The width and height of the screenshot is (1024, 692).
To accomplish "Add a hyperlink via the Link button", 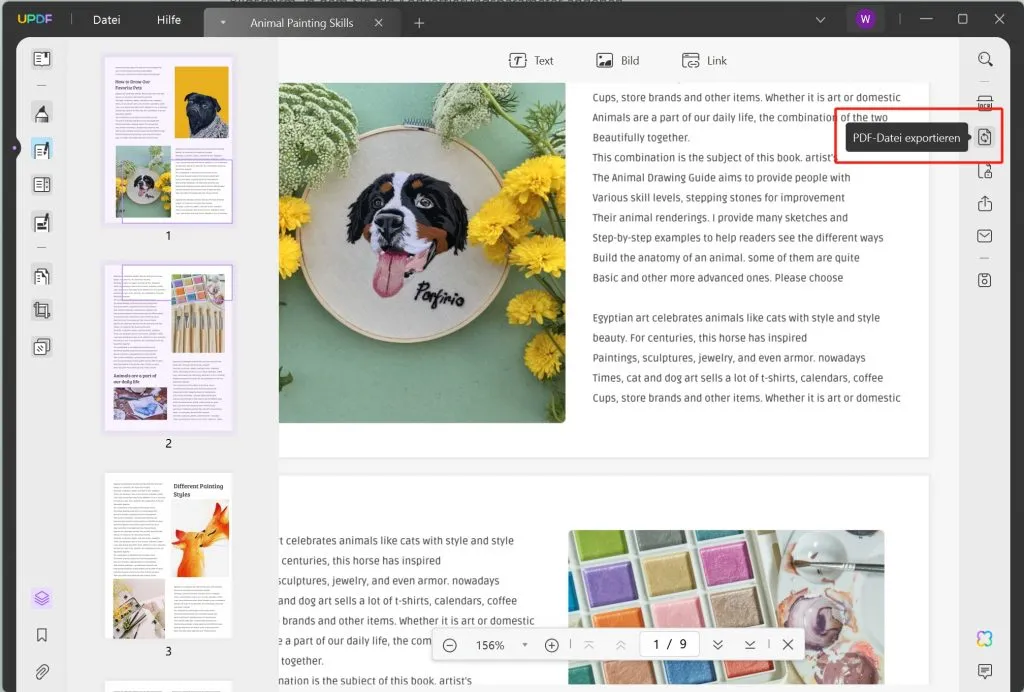I will click(x=703, y=60).
